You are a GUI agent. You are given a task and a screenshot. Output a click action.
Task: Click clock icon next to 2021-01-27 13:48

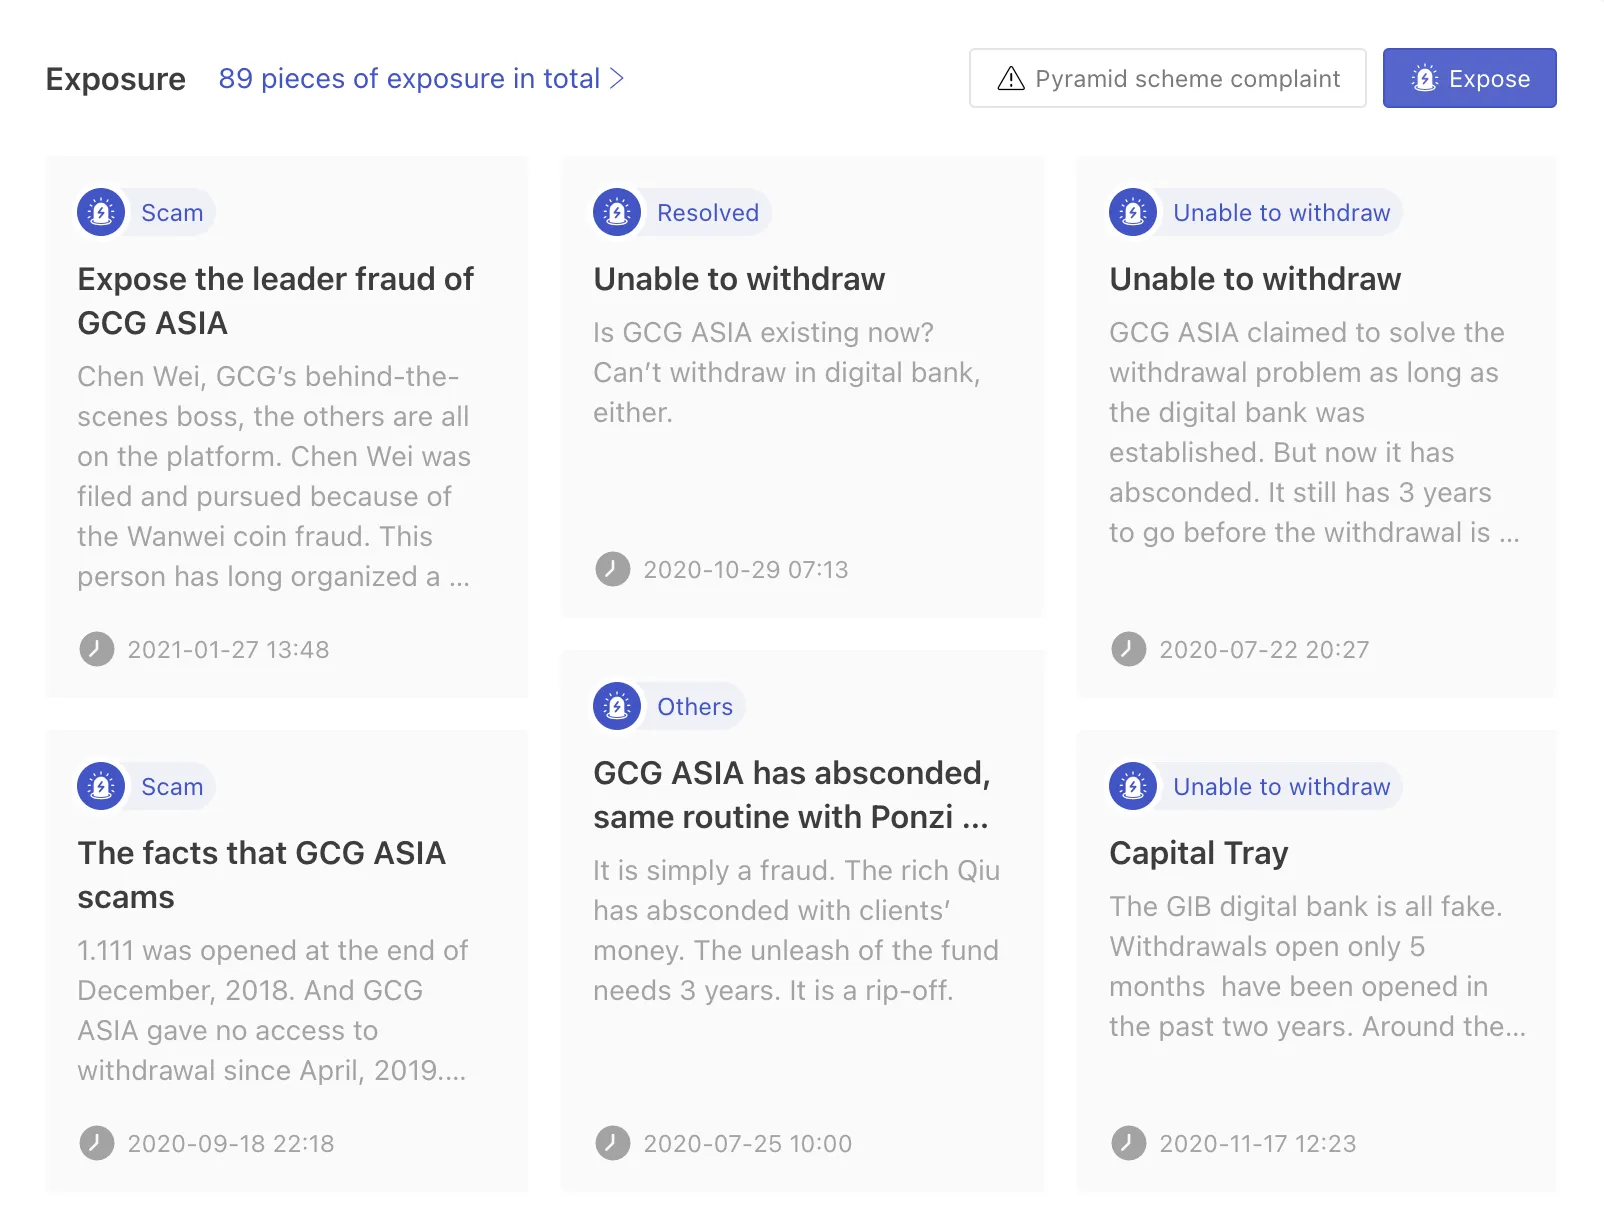pos(97,649)
